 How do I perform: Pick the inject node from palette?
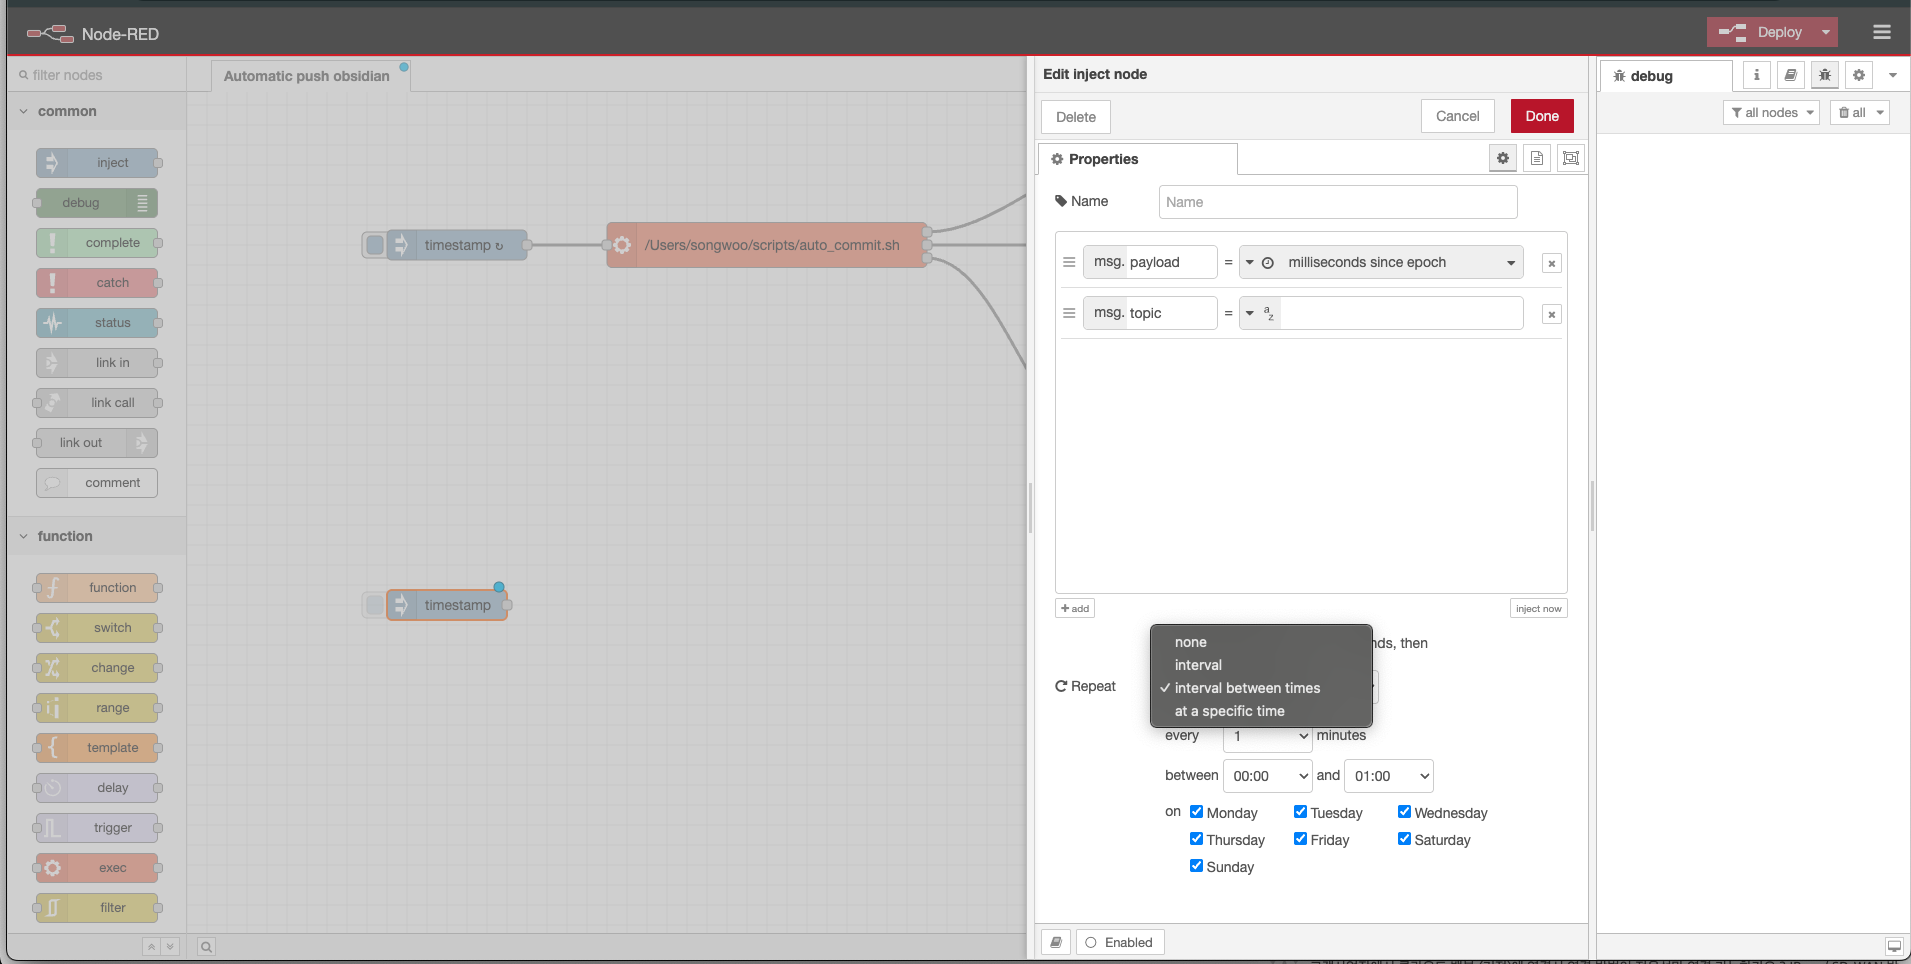(x=97, y=163)
